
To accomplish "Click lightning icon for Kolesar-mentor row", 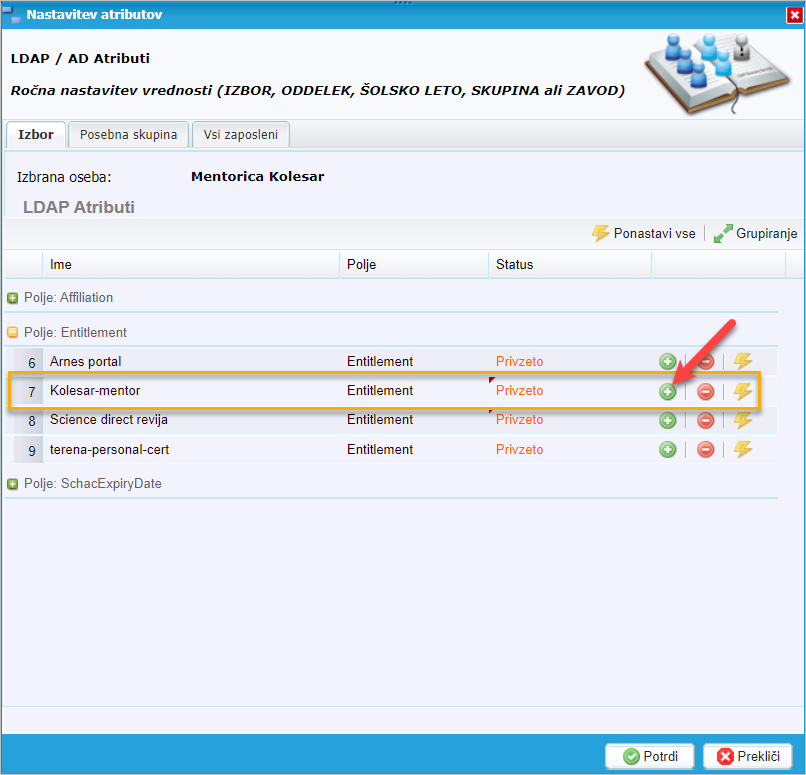I will [x=743, y=391].
